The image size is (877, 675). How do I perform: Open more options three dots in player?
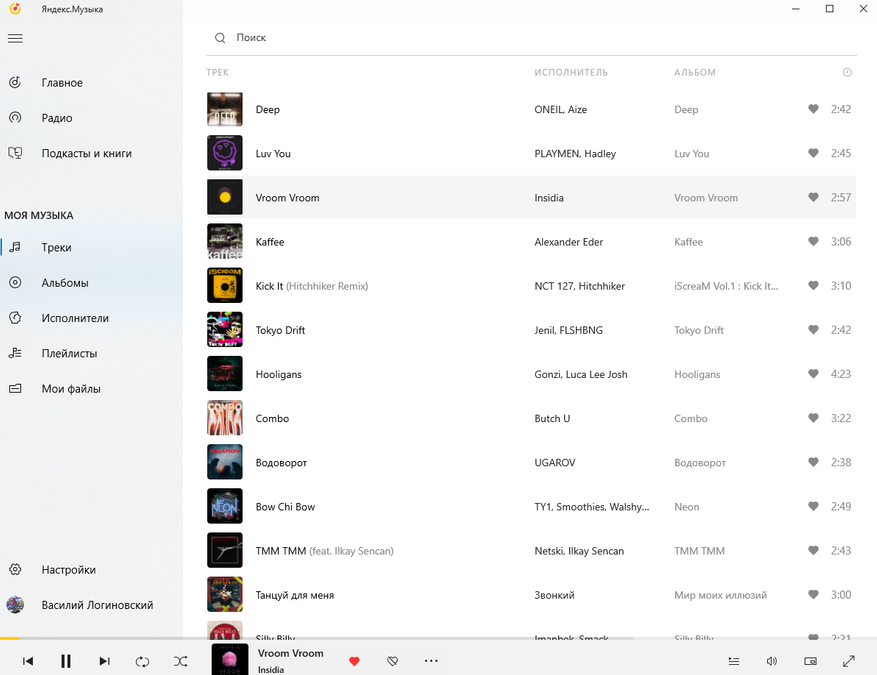point(431,661)
